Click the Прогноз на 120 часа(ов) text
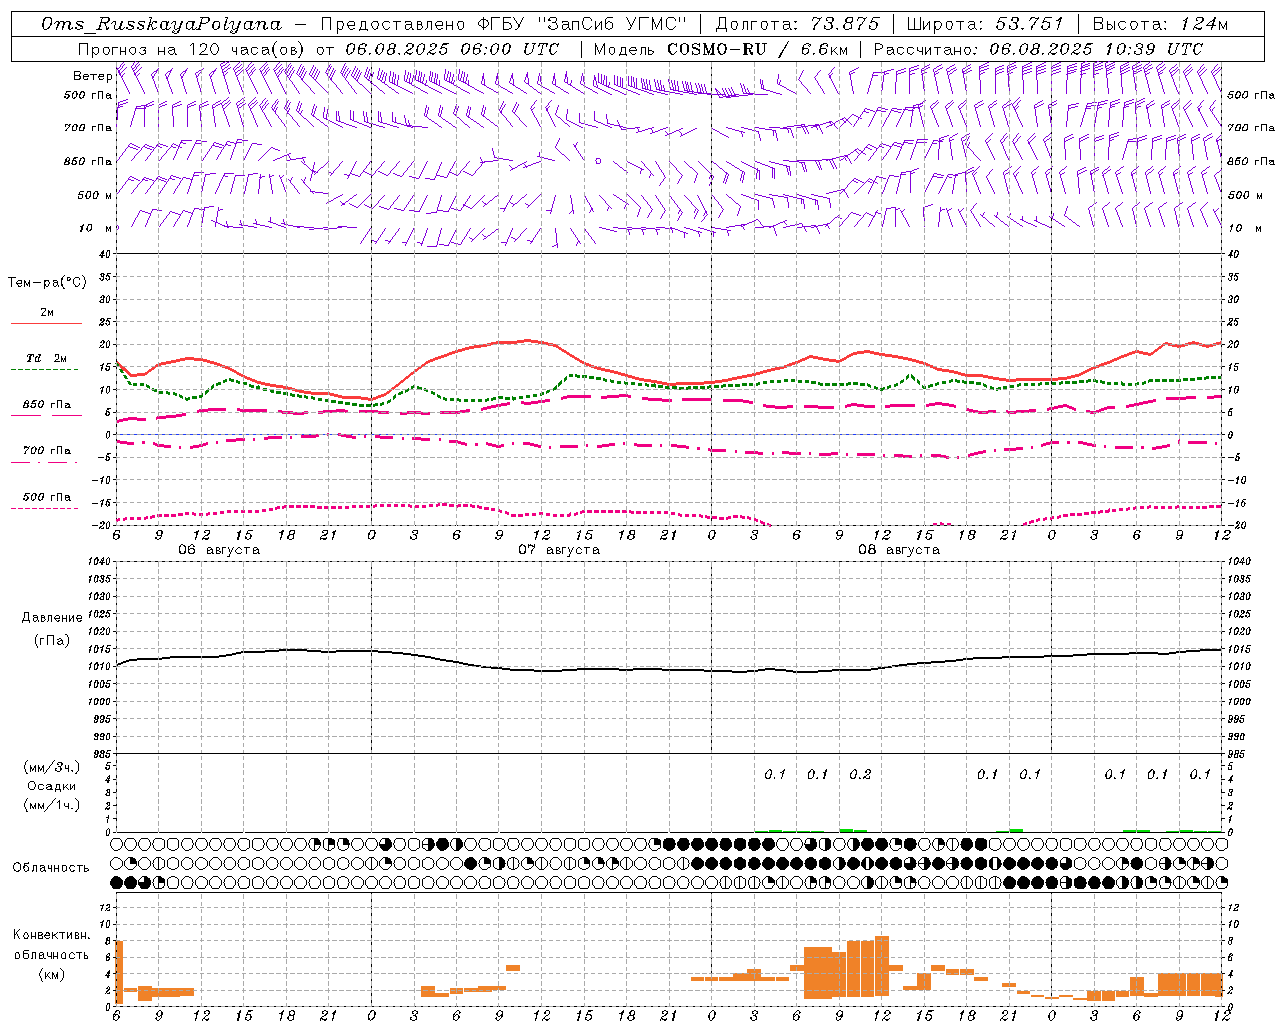Viewport: 1280px width, 1024px height. tap(193, 49)
